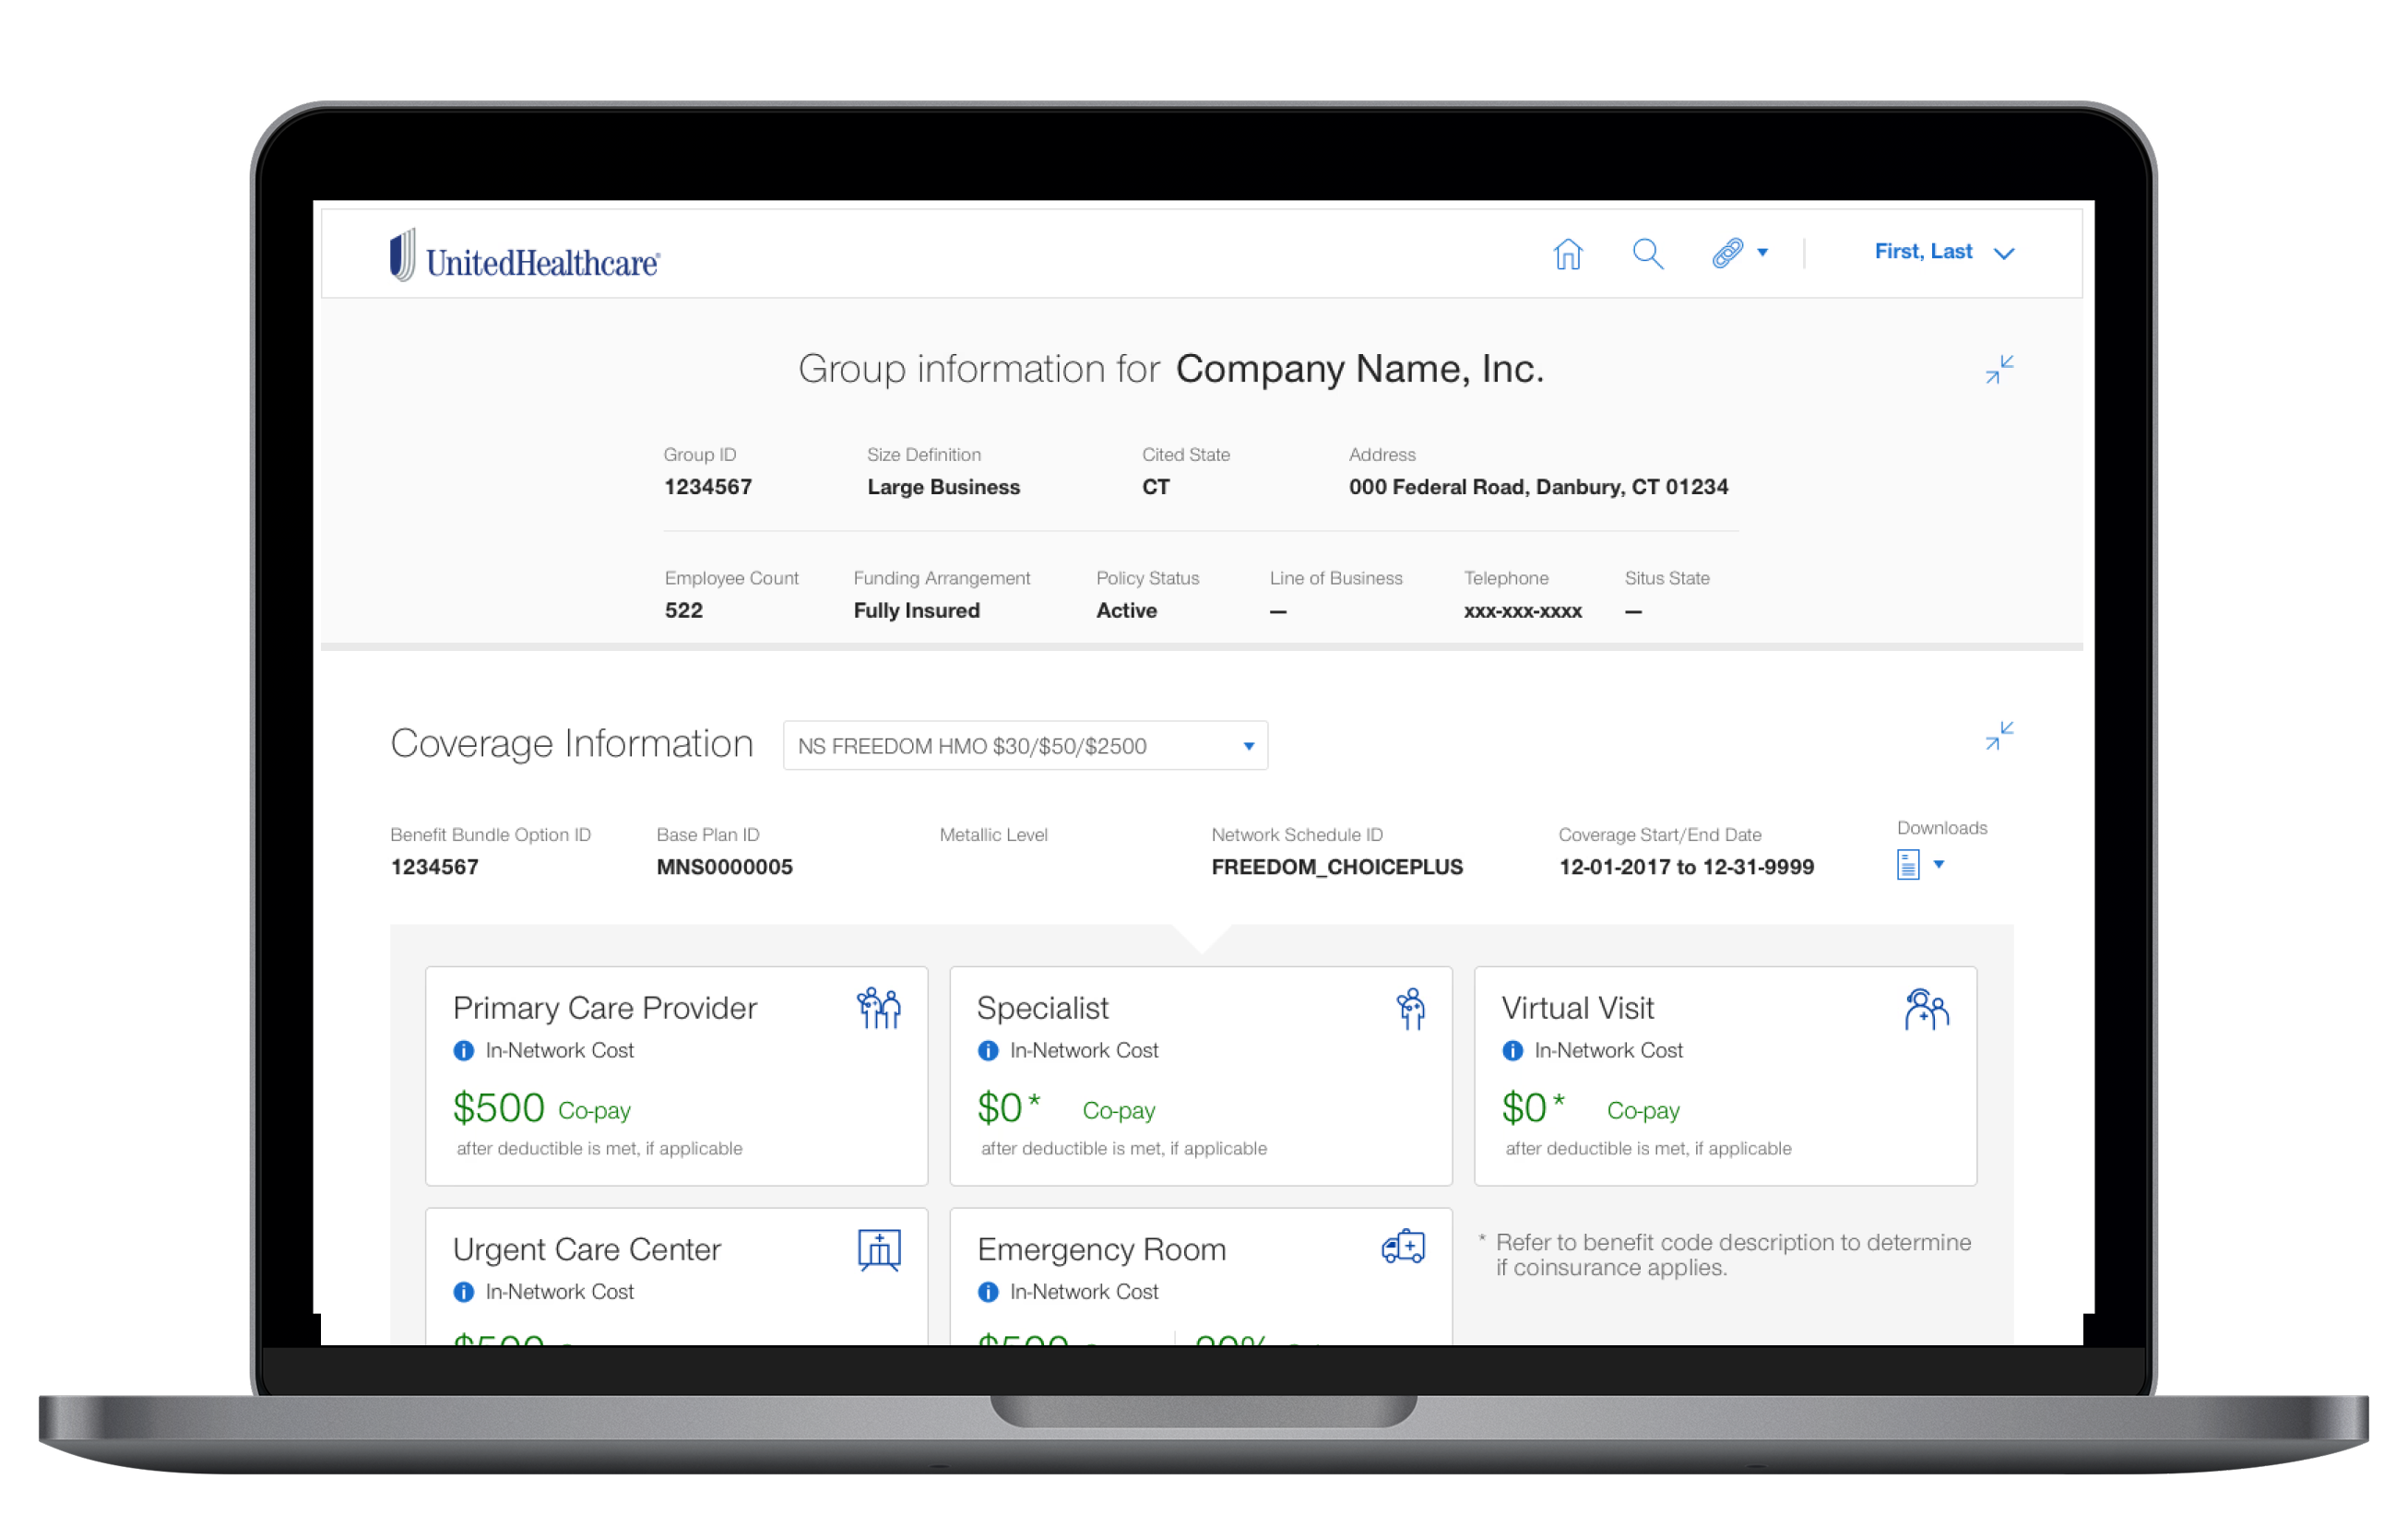Select the Specialist card title
The image size is (2408, 1514).
click(1043, 1008)
